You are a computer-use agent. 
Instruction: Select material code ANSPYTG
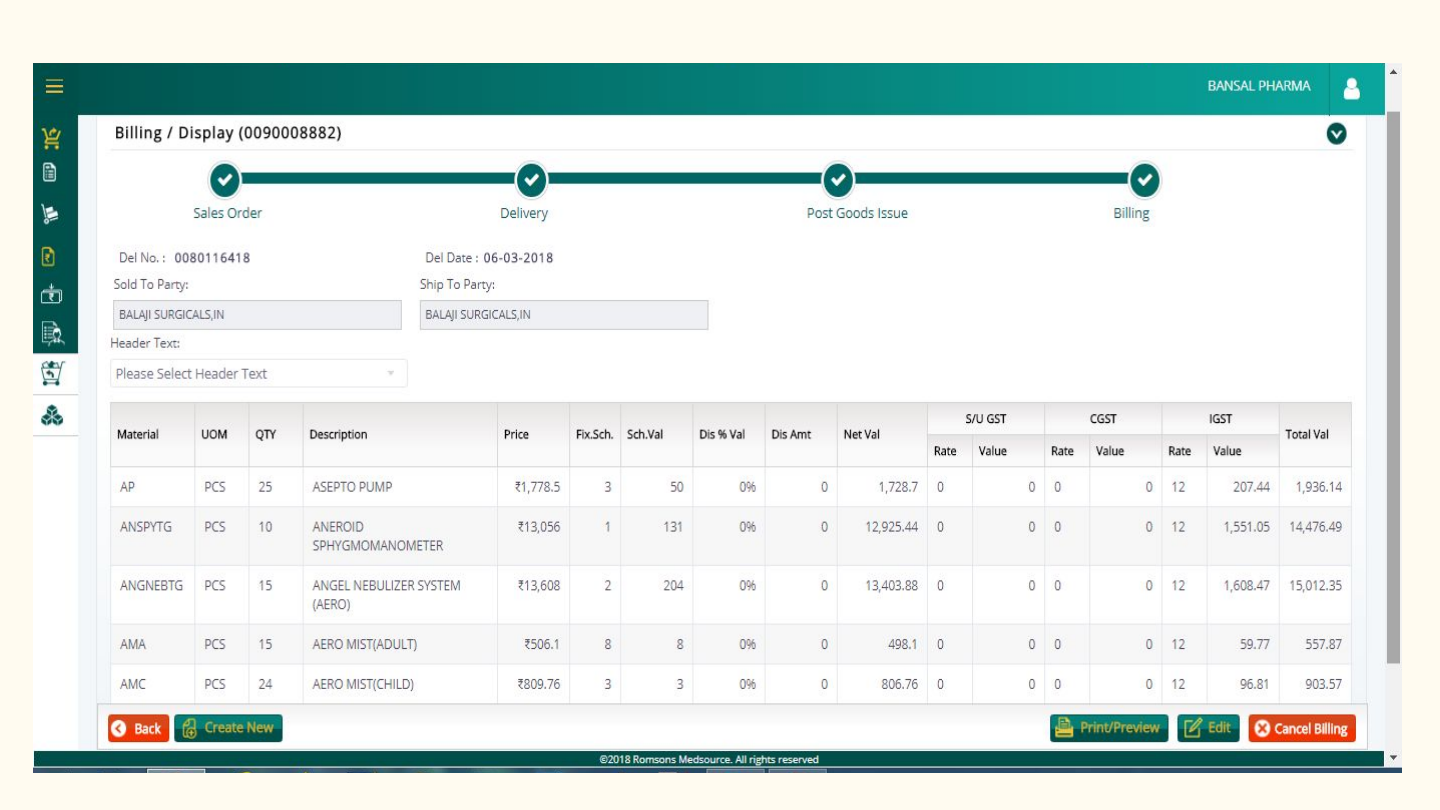point(146,527)
